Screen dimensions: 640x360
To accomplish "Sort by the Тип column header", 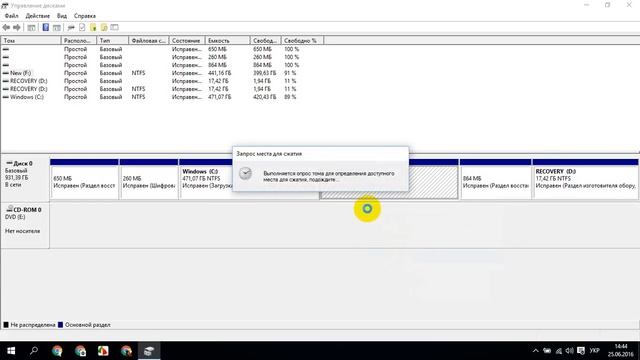I will pos(113,40).
